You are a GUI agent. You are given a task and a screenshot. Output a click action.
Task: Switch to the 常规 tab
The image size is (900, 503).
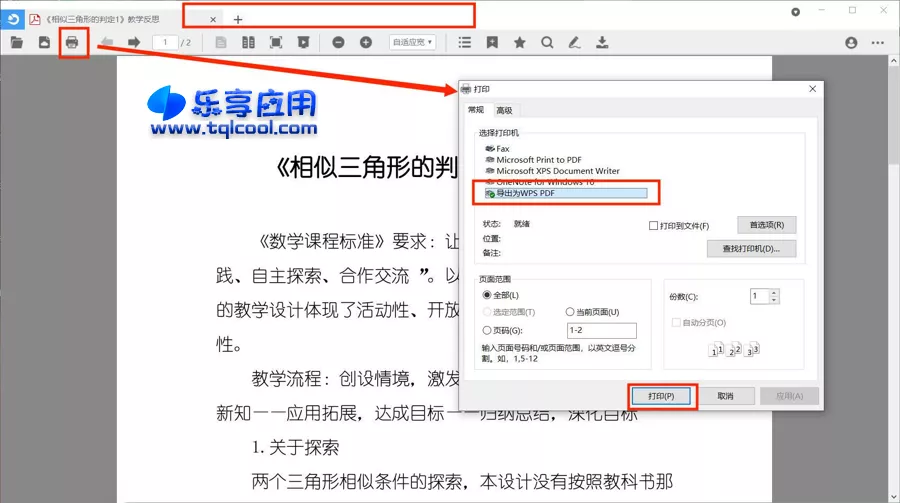476,110
